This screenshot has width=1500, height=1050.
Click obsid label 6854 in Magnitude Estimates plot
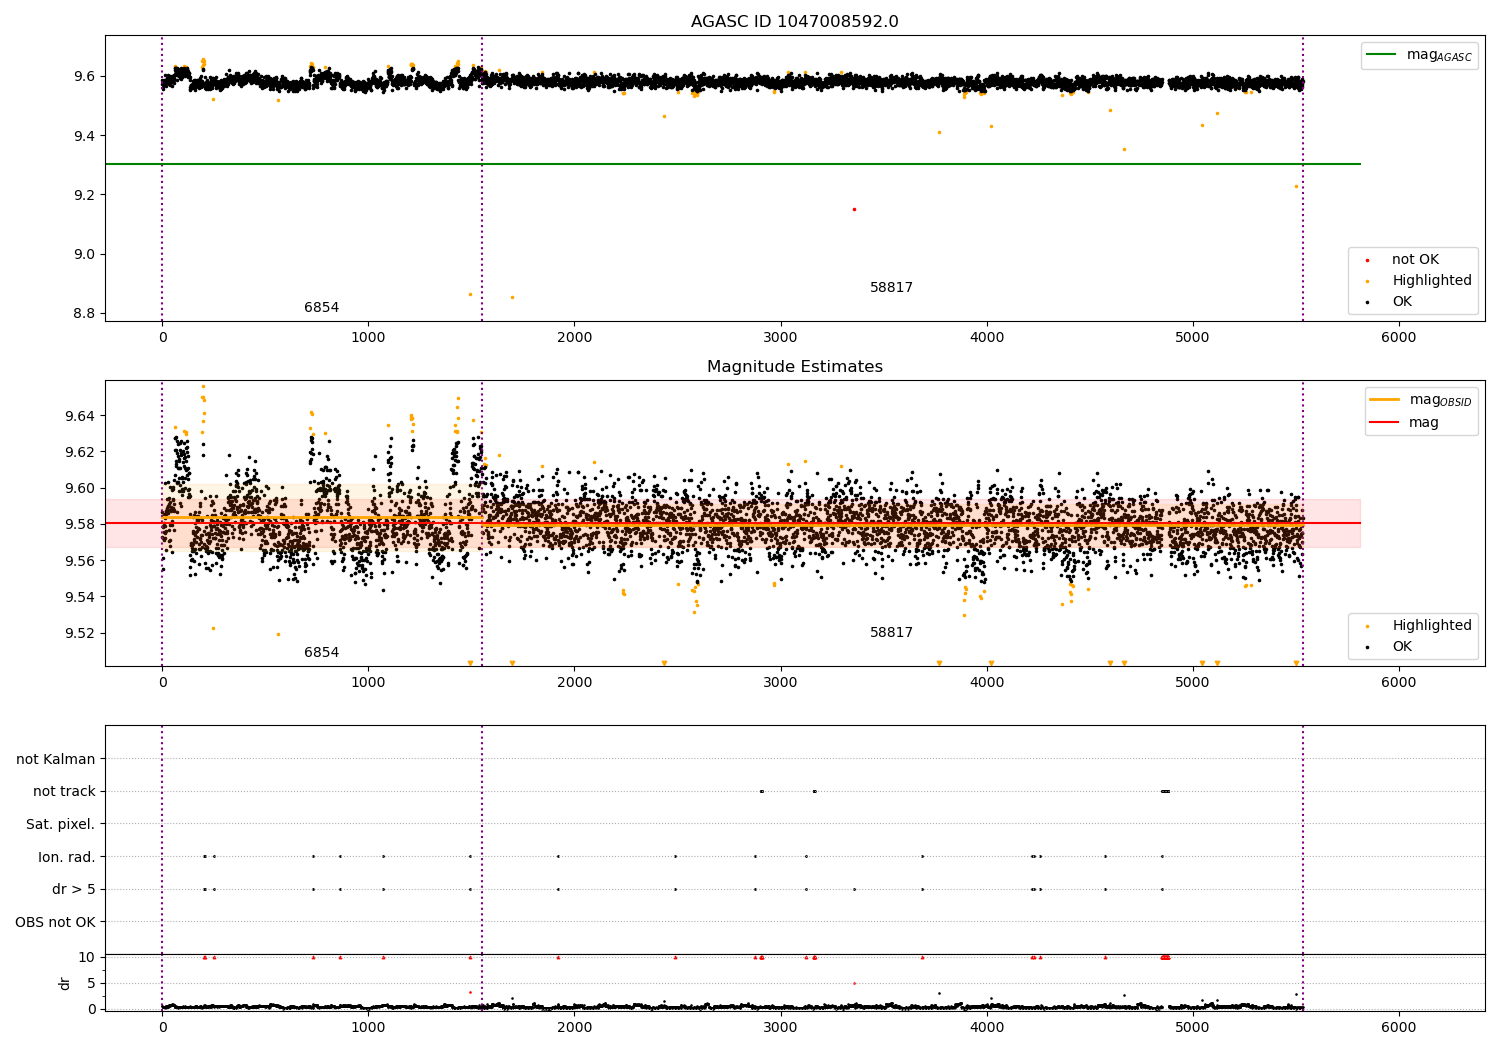point(321,653)
